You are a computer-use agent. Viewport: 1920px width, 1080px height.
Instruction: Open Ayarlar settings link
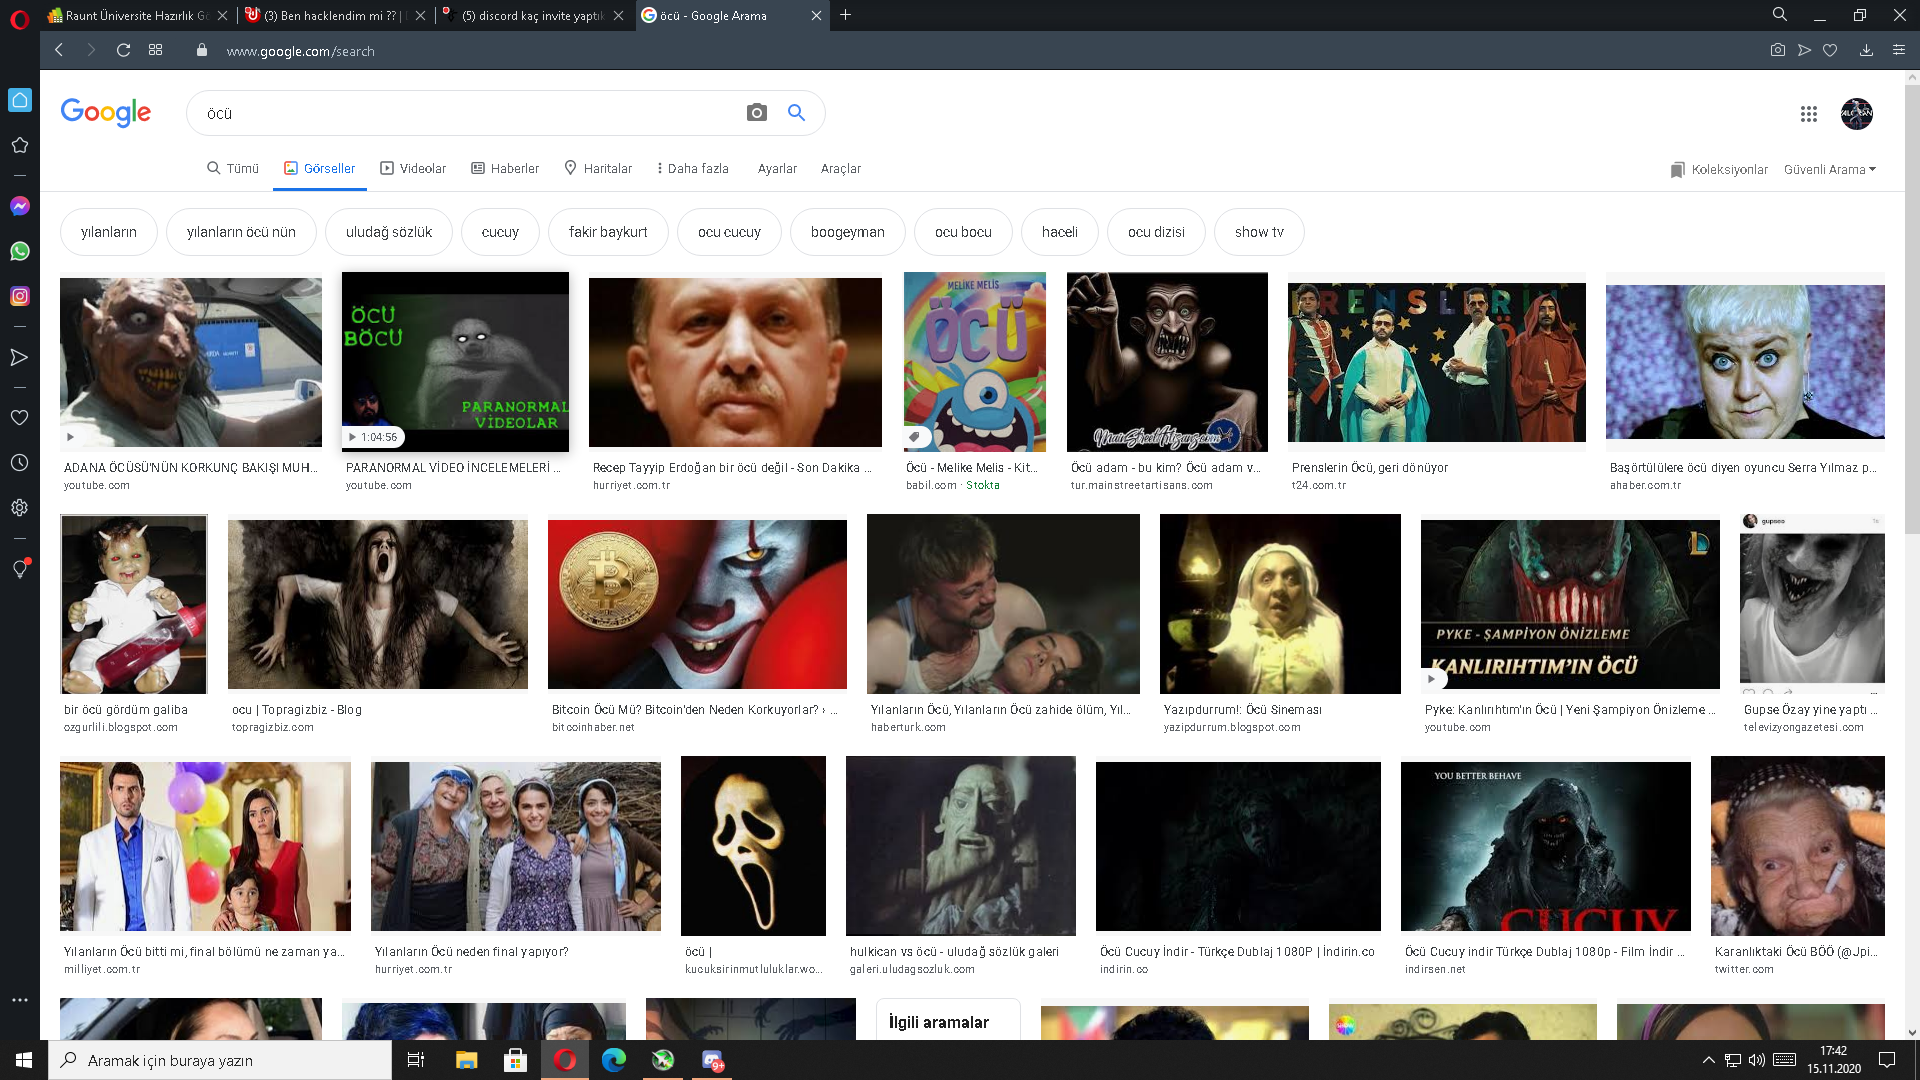point(777,168)
